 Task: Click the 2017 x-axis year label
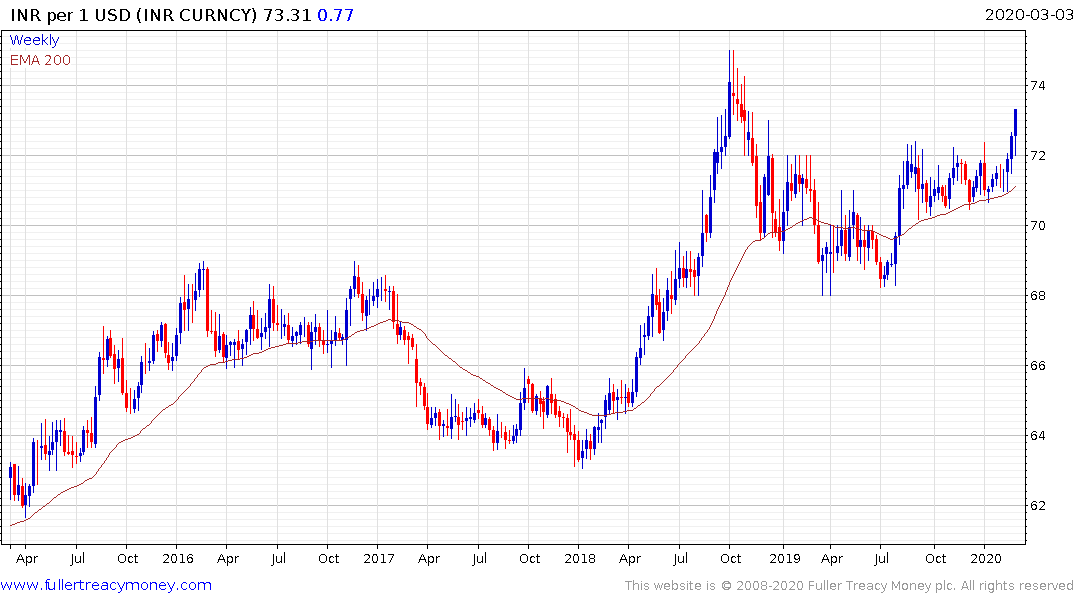pos(378,558)
